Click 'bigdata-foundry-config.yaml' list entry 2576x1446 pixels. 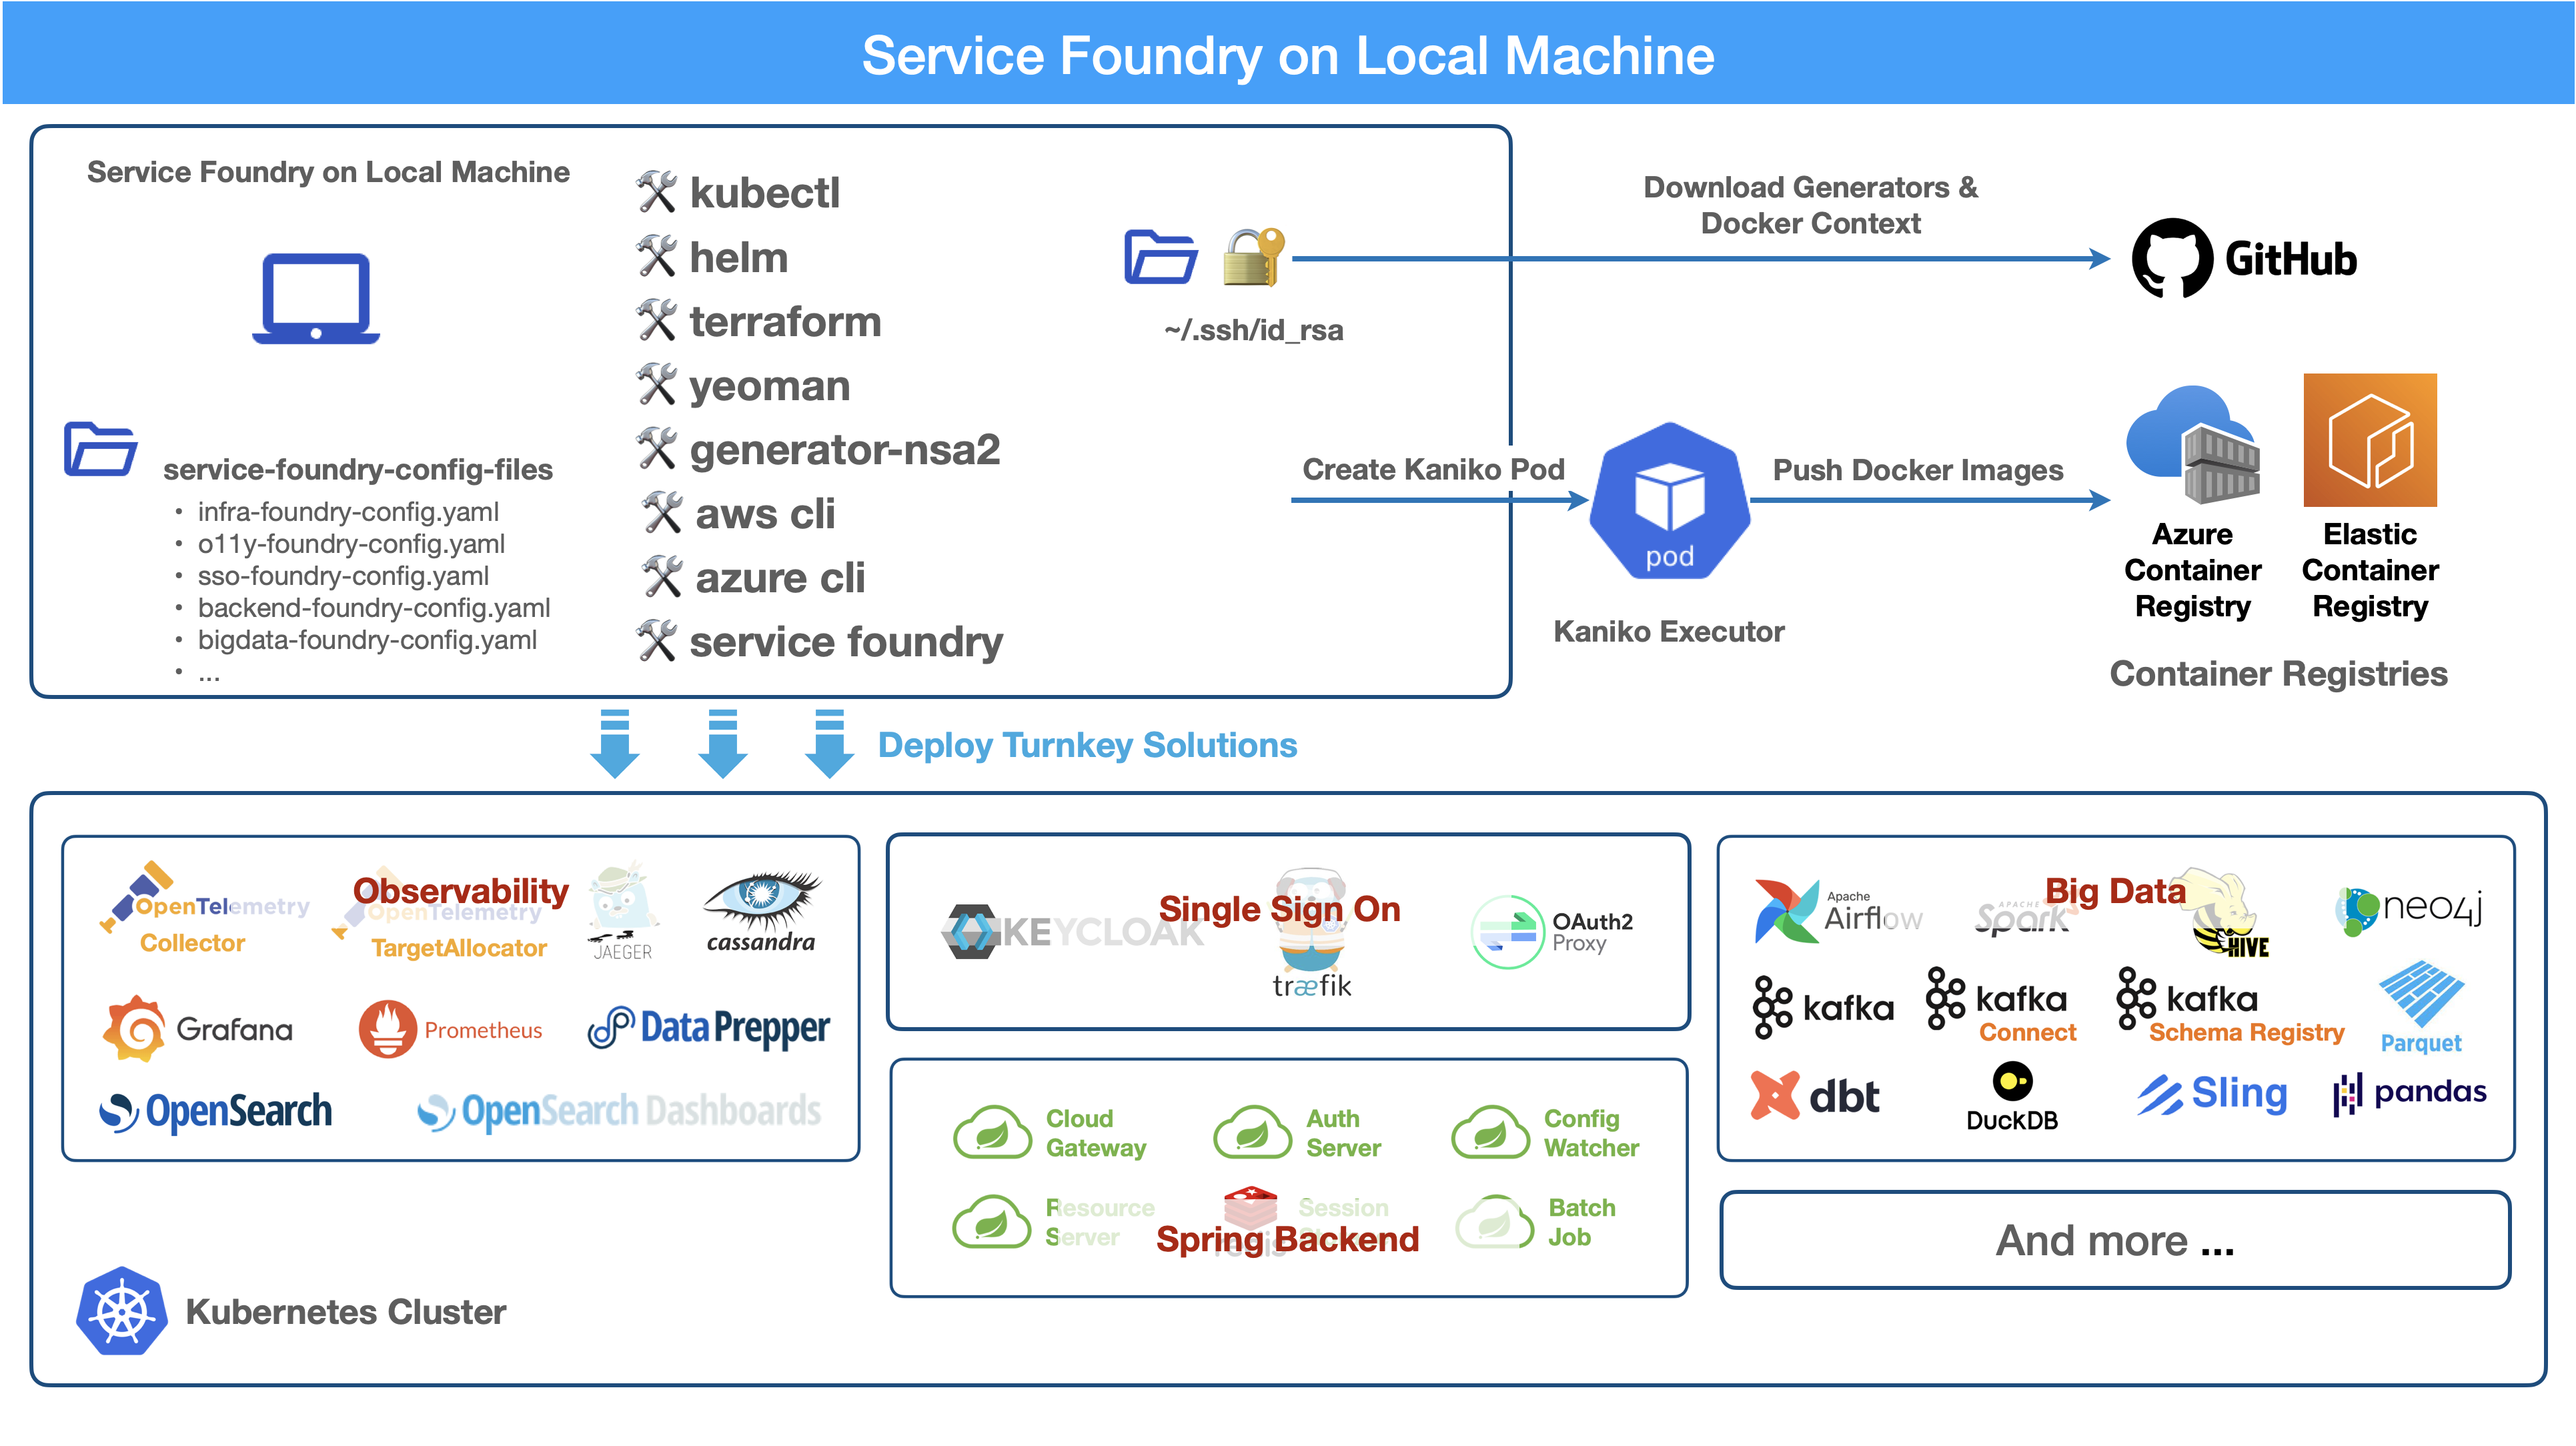[x=367, y=640]
